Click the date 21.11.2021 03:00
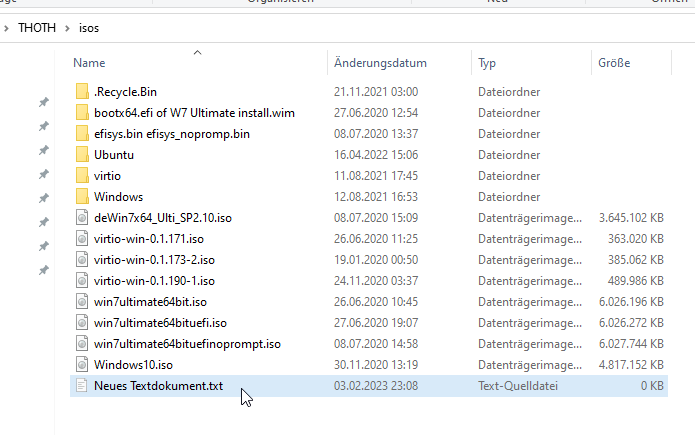 pyautogui.click(x=376, y=92)
